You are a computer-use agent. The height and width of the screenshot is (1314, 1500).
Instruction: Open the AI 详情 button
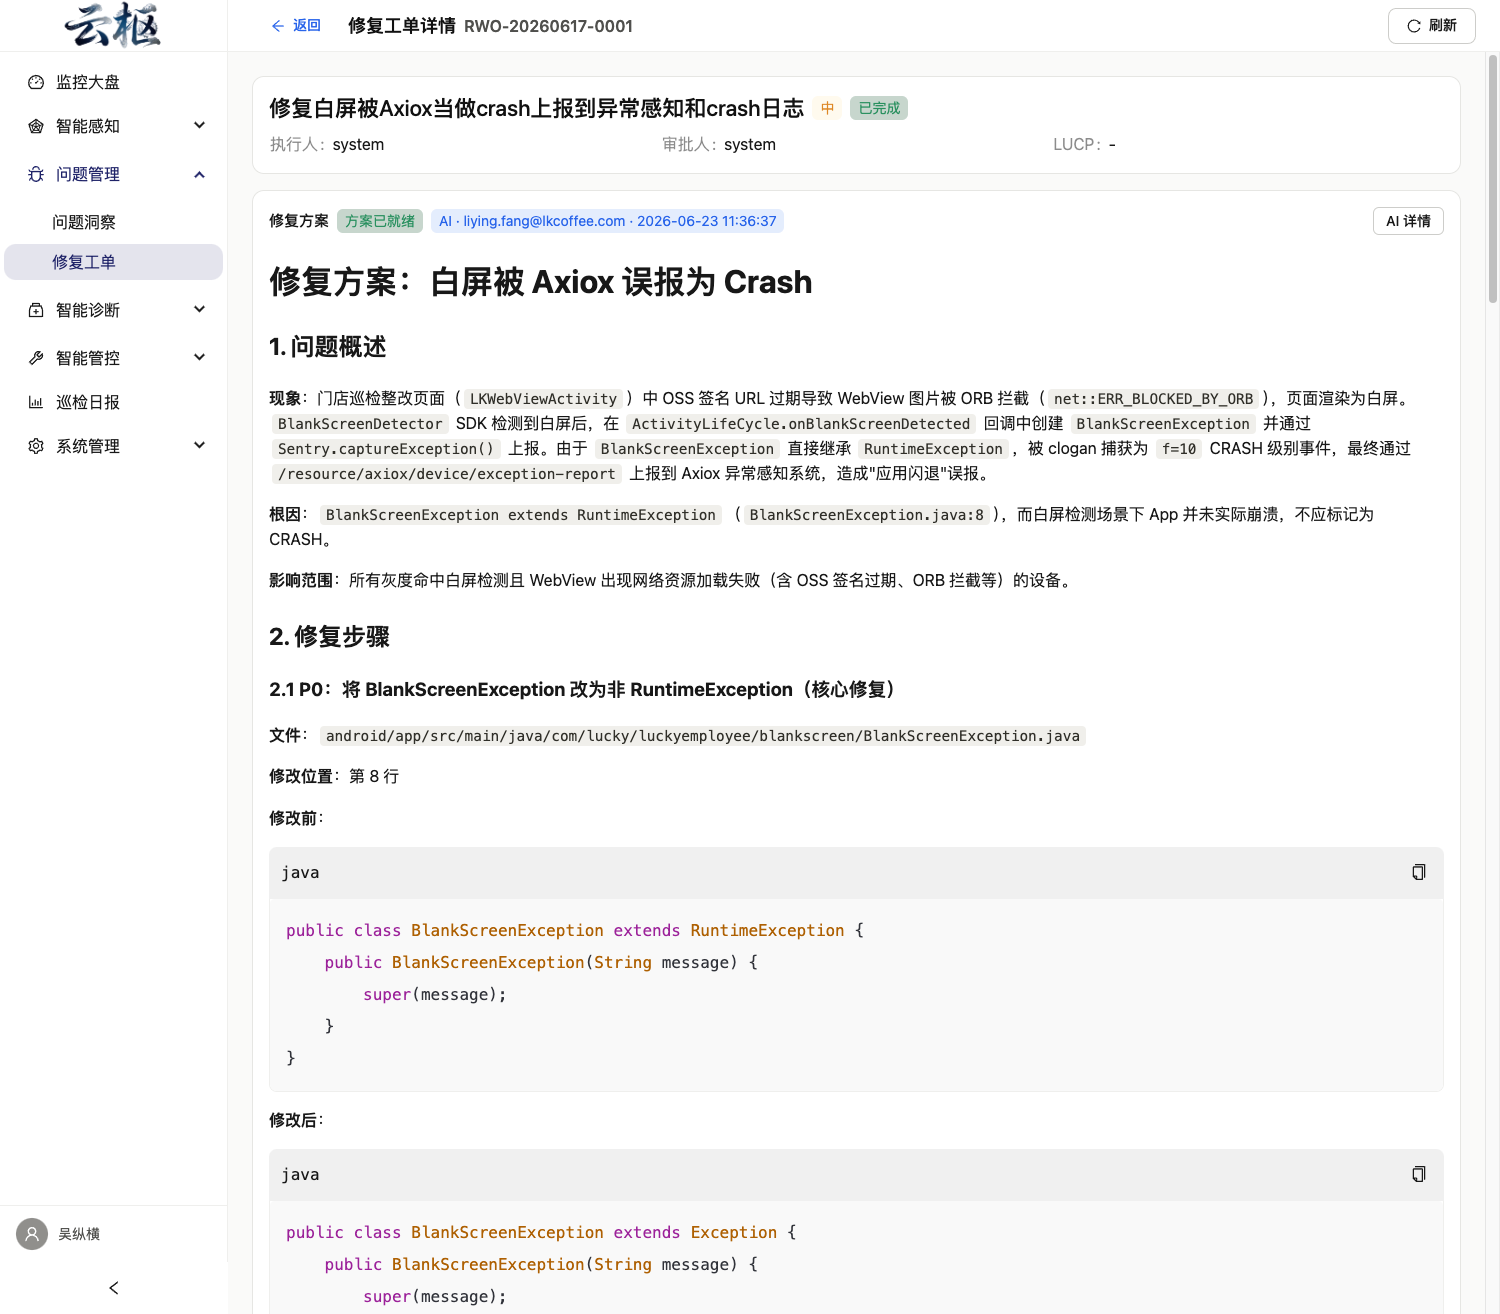(1408, 221)
